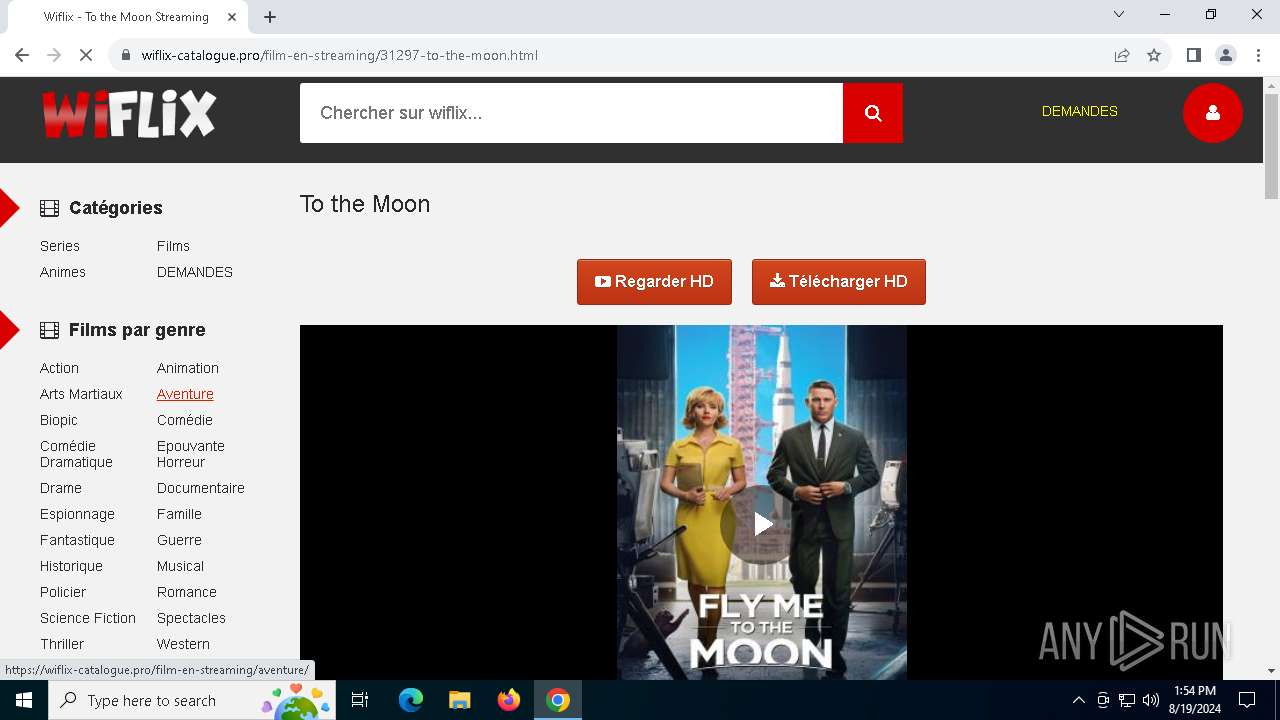Screen dimensions: 1280x720
Task: Browse the Epouvante Horreur genre
Action: click(x=191, y=454)
